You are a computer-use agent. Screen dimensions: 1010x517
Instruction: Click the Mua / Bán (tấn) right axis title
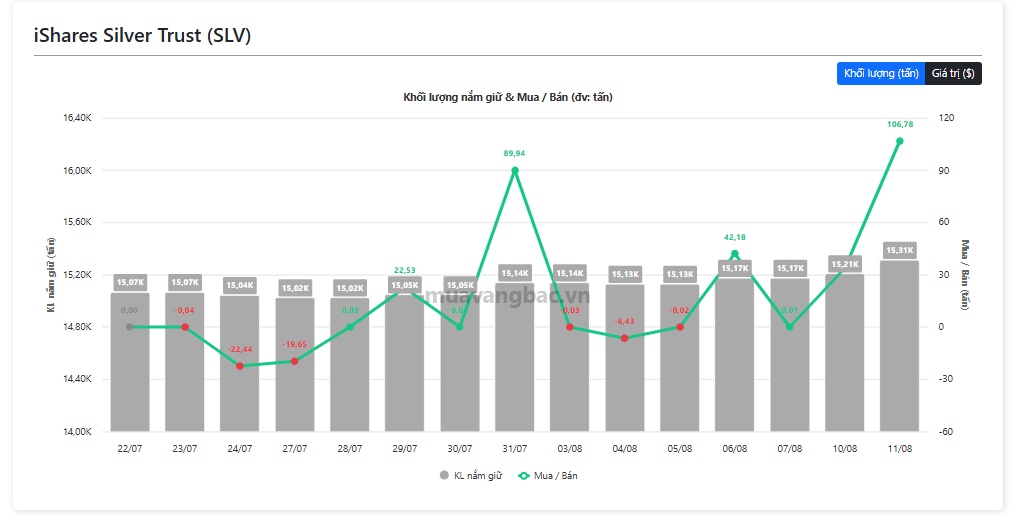click(x=964, y=275)
